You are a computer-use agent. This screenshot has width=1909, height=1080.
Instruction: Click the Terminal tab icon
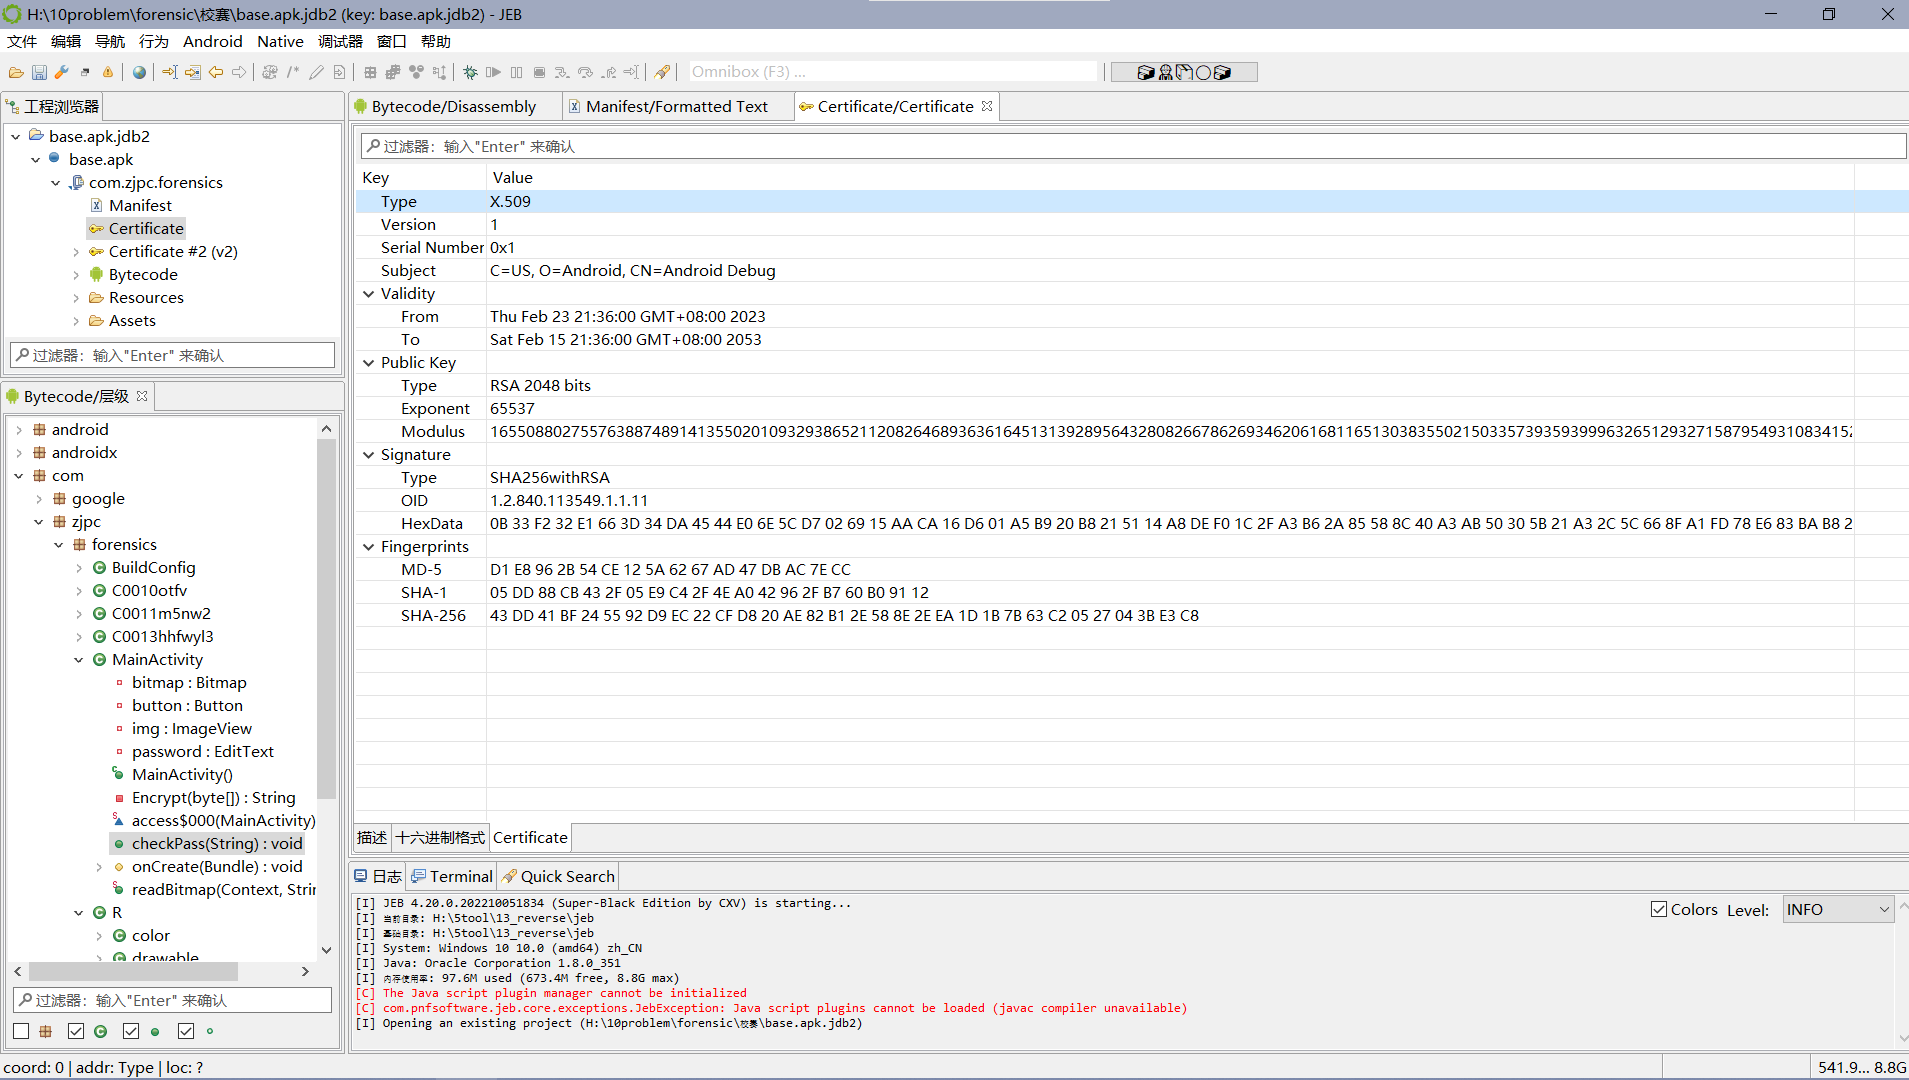(419, 876)
